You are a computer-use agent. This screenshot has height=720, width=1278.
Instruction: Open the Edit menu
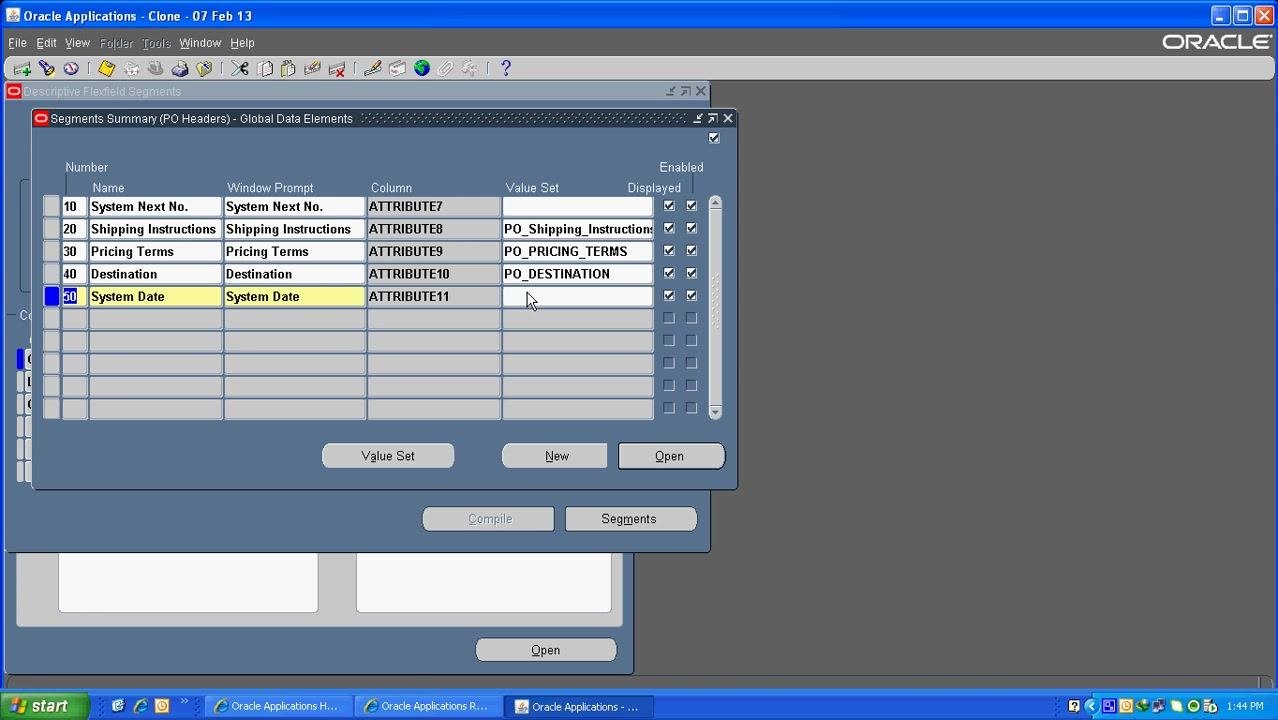[46, 43]
